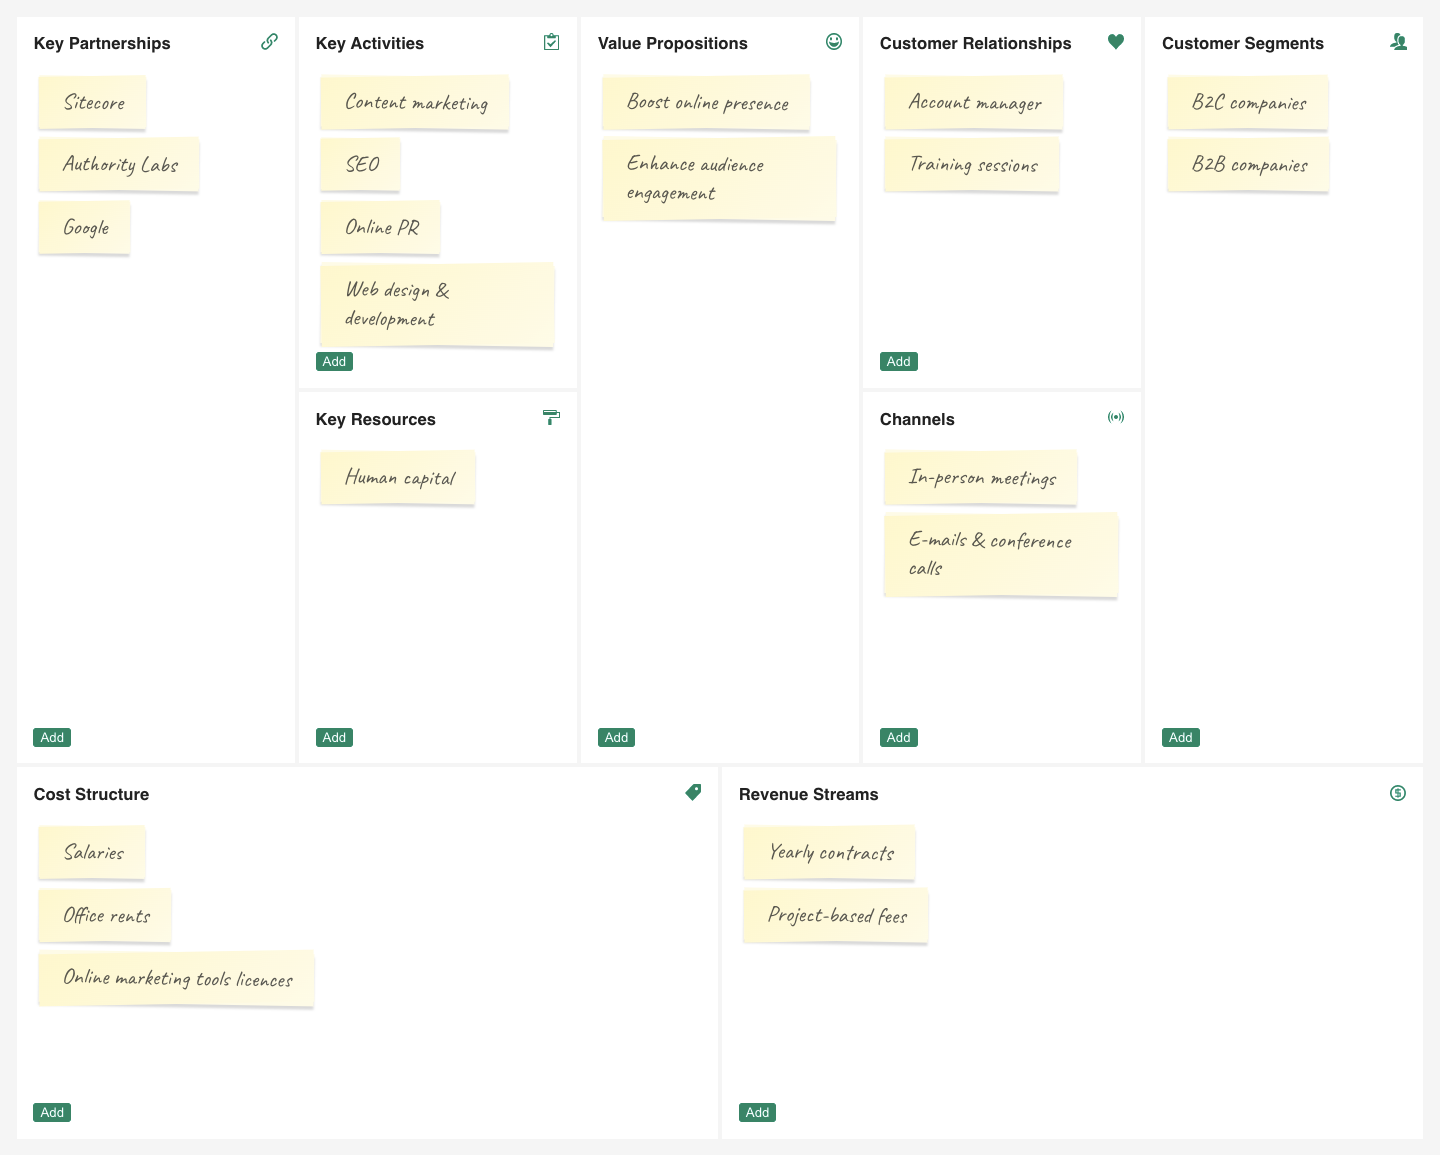
Task: Select the B2B companies note
Action: pyautogui.click(x=1247, y=164)
